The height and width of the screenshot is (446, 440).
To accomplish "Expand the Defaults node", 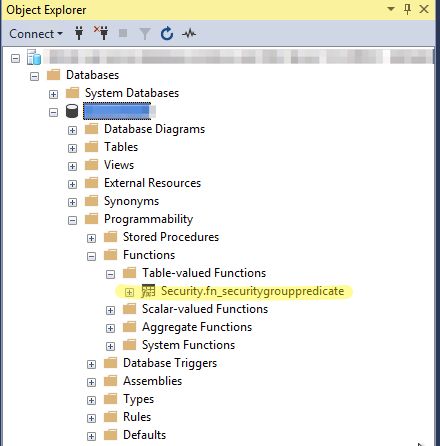I will pyautogui.click(x=91, y=436).
